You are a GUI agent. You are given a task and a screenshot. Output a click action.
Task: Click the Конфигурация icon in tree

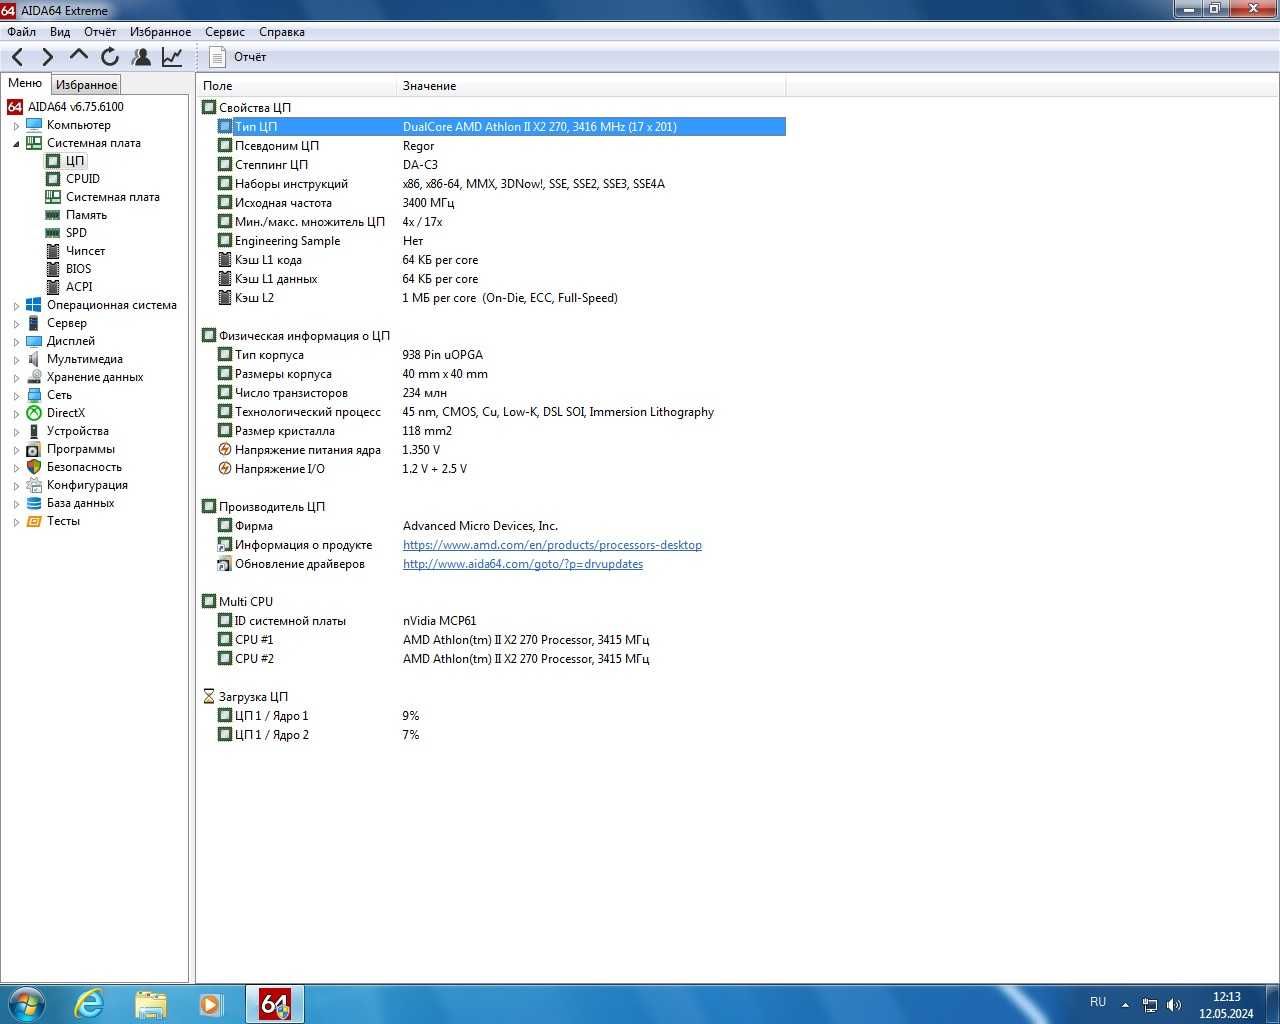(x=34, y=485)
